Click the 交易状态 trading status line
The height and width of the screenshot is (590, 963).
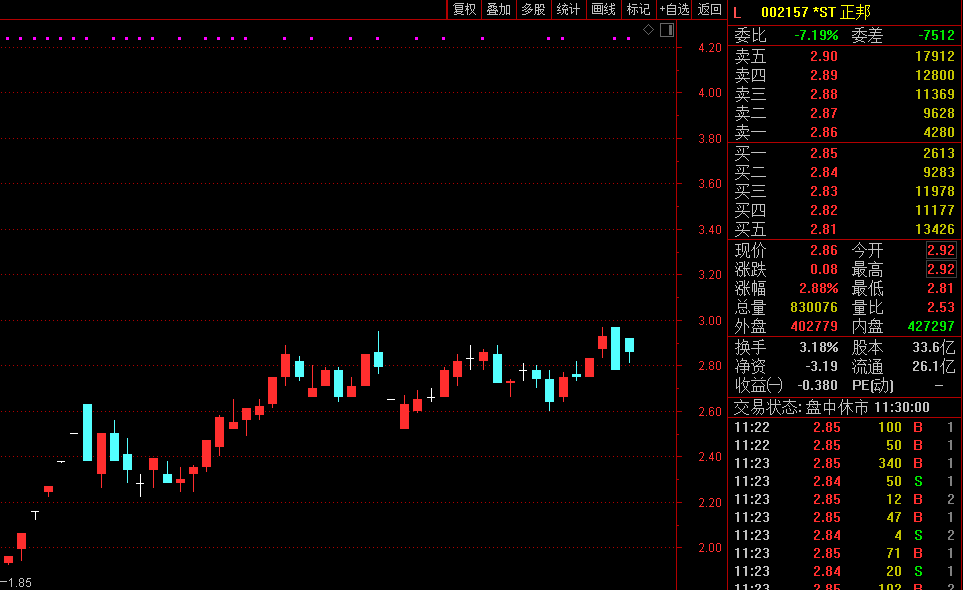tap(832, 408)
